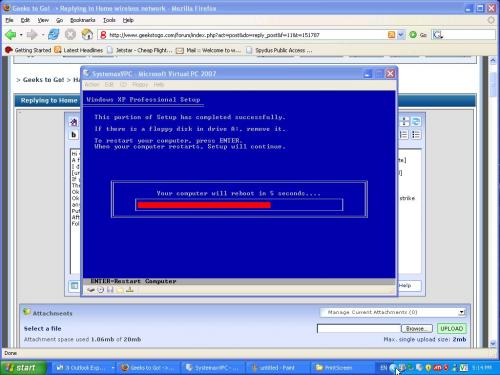Click the Firefox Back arrow button

[x=11, y=34]
